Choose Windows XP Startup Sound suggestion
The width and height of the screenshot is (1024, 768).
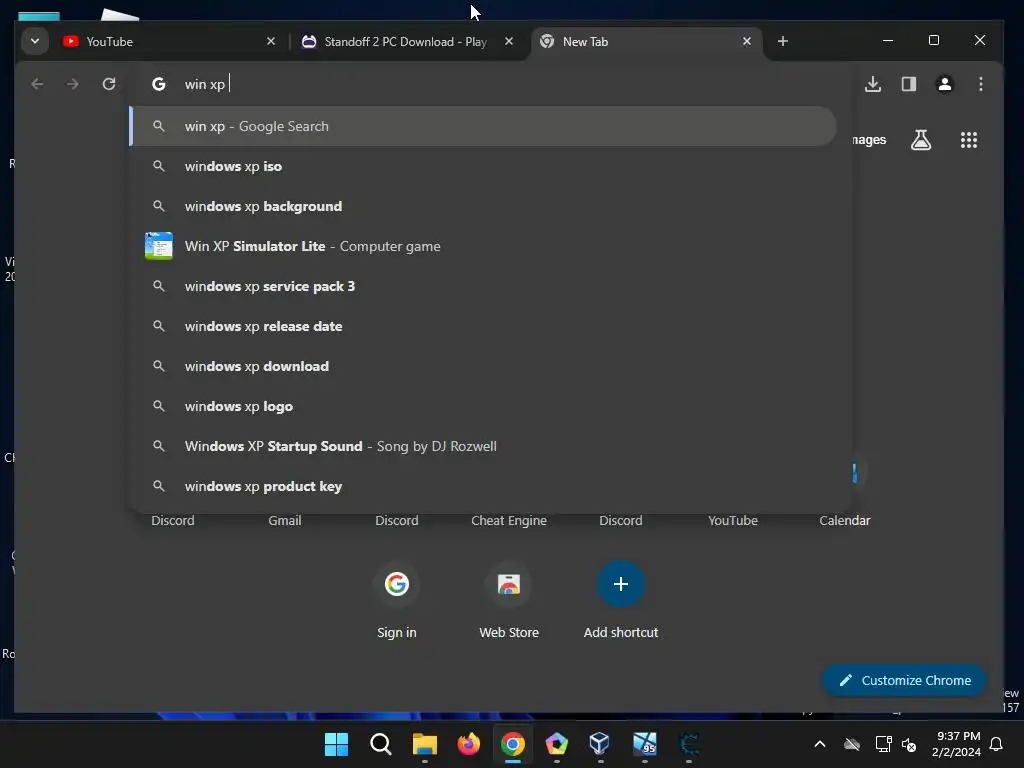[x=483, y=446]
